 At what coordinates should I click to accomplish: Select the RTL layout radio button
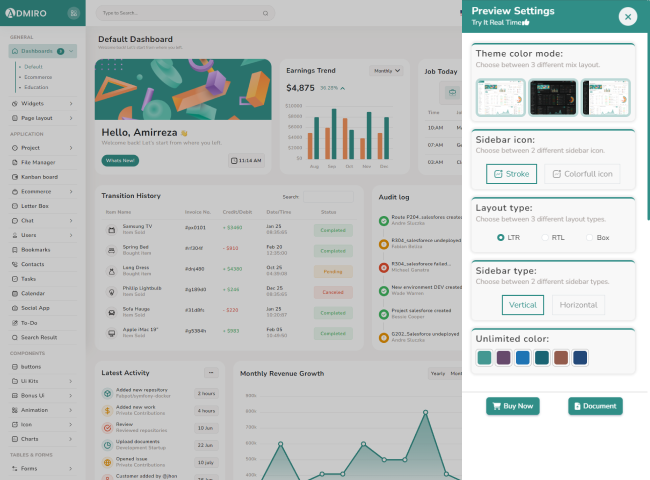pos(546,238)
